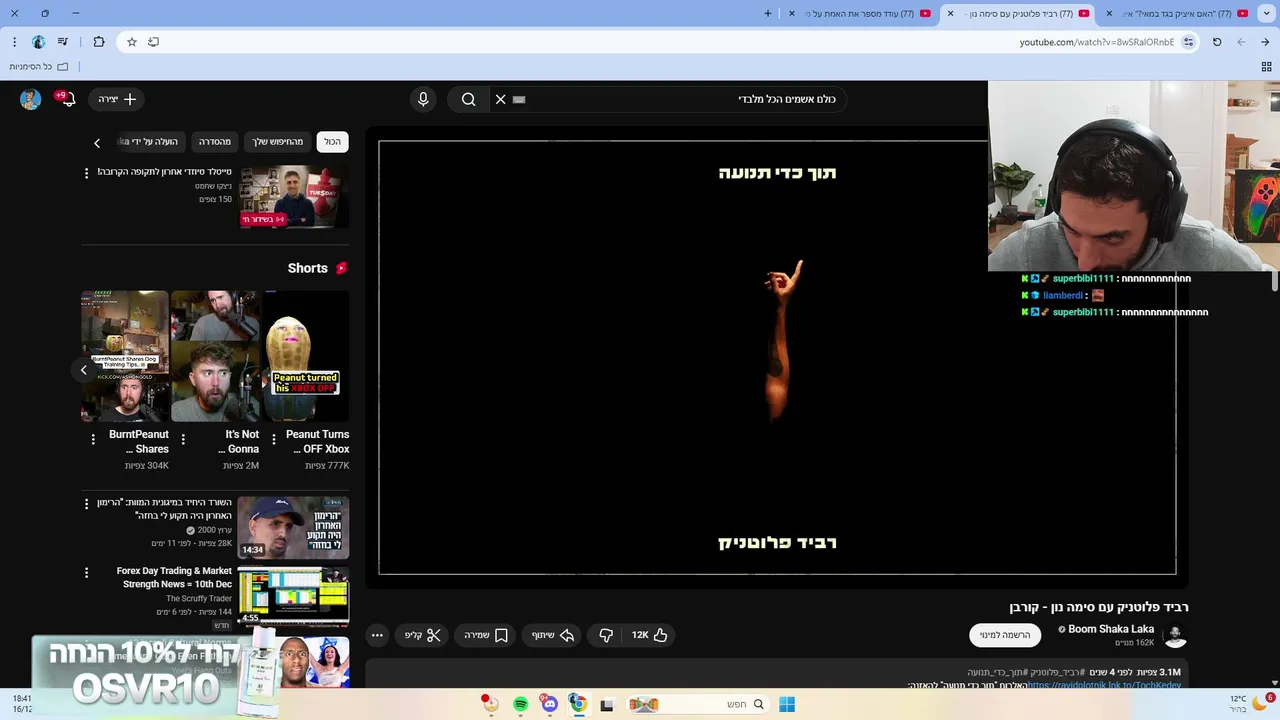Open Discord from the taskbar
Image resolution: width=1280 pixels, height=720 pixels.
point(549,704)
